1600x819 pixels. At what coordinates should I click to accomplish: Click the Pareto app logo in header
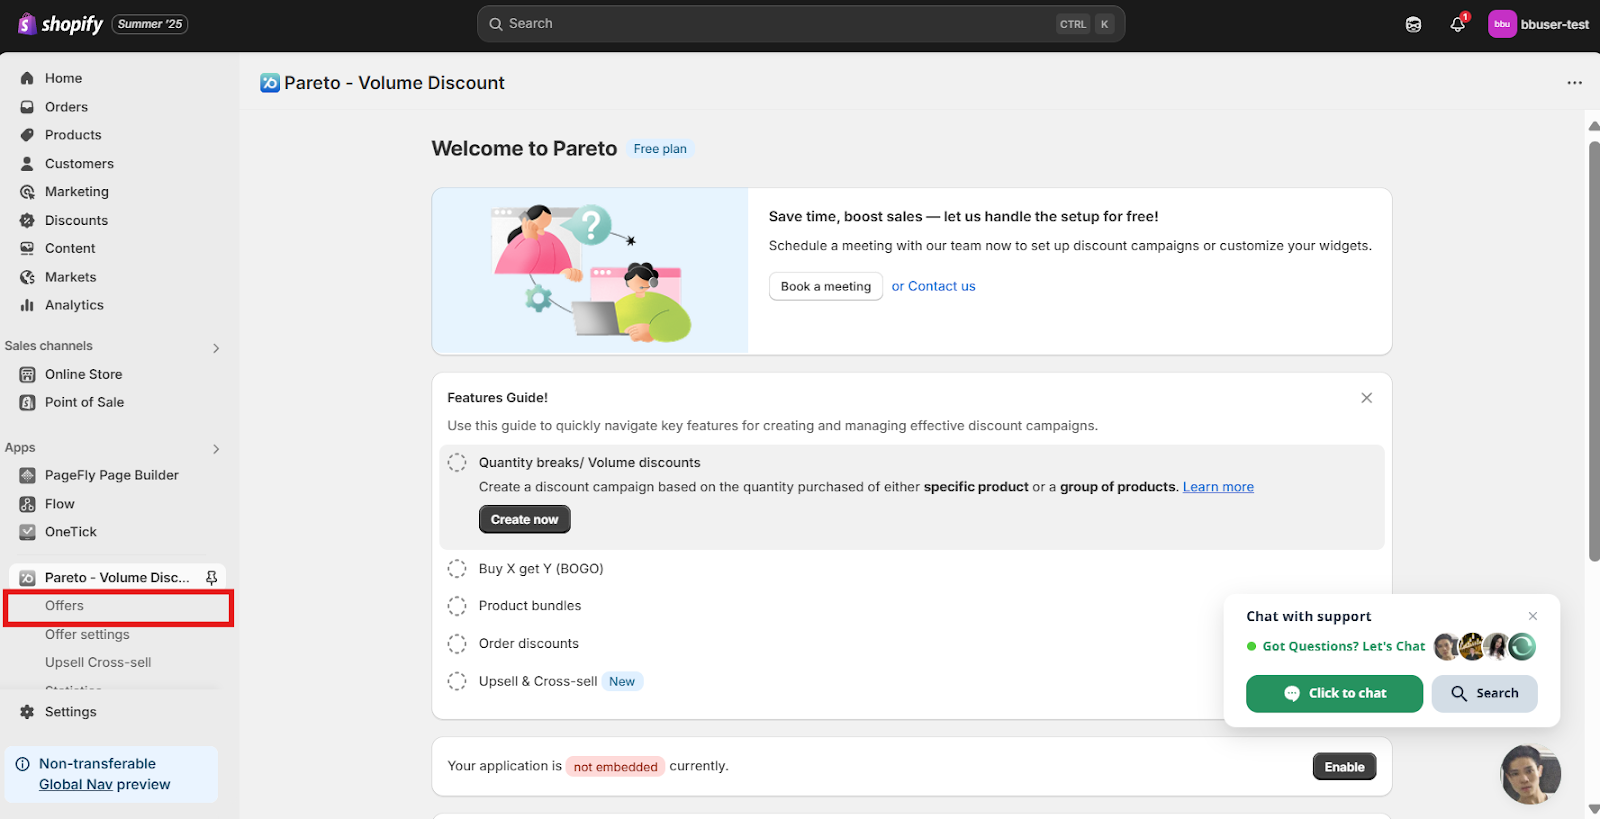270,83
